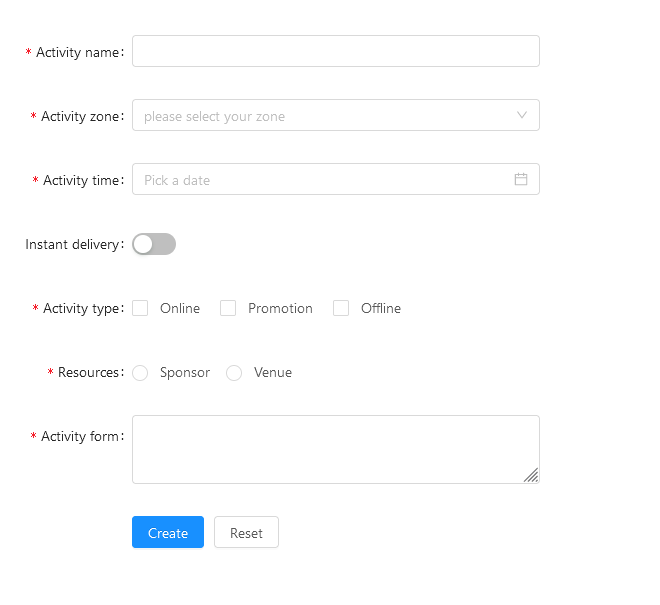Click the calendar icon in Activity time
Screen dimensions: 660x605
pos(521,179)
